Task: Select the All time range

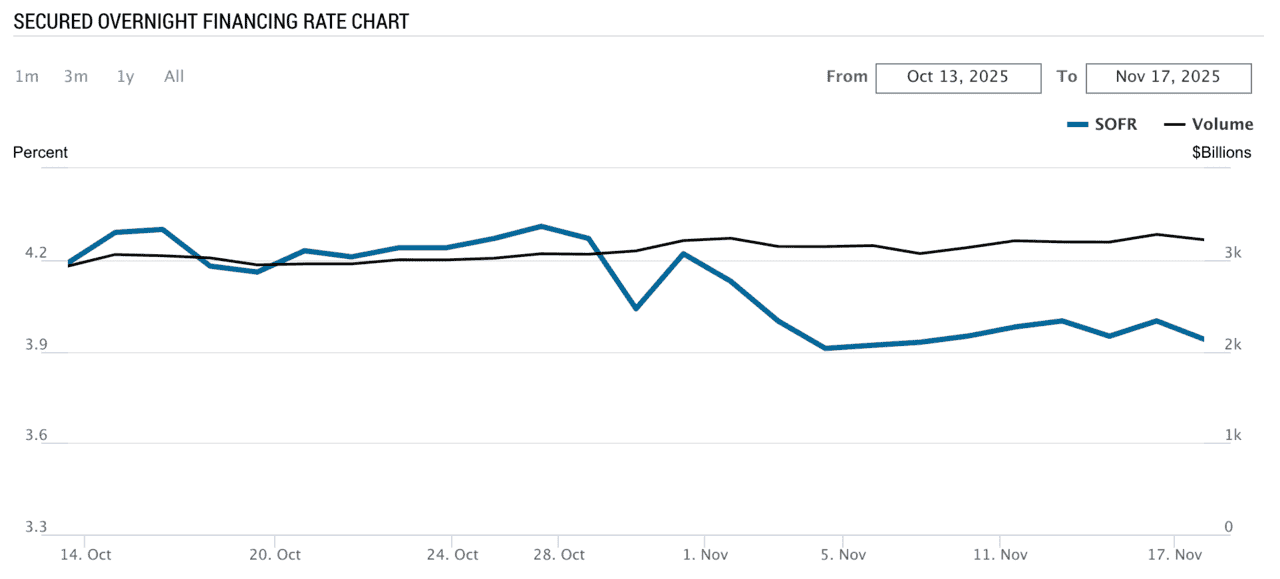Action: click(x=173, y=76)
